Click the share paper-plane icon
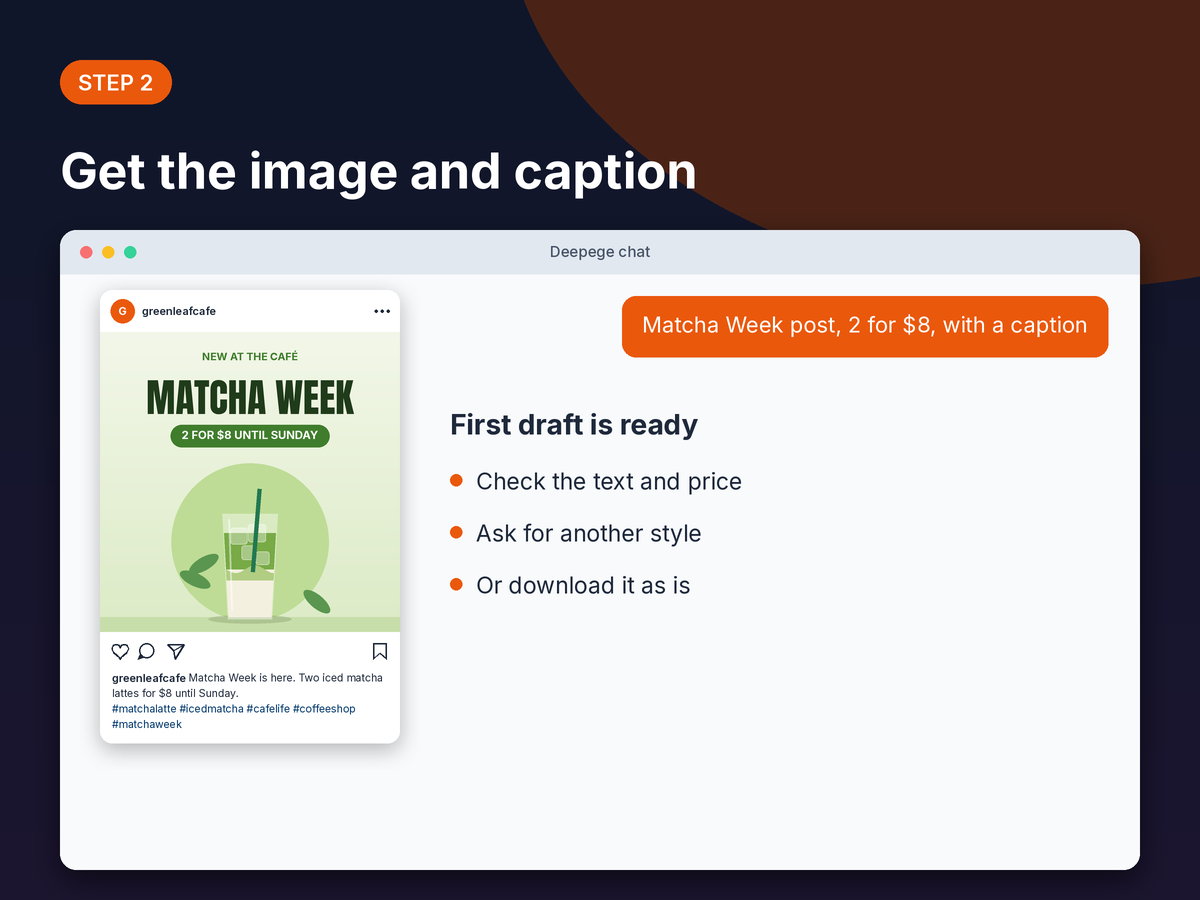The width and height of the screenshot is (1200, 900). [176, 652]
